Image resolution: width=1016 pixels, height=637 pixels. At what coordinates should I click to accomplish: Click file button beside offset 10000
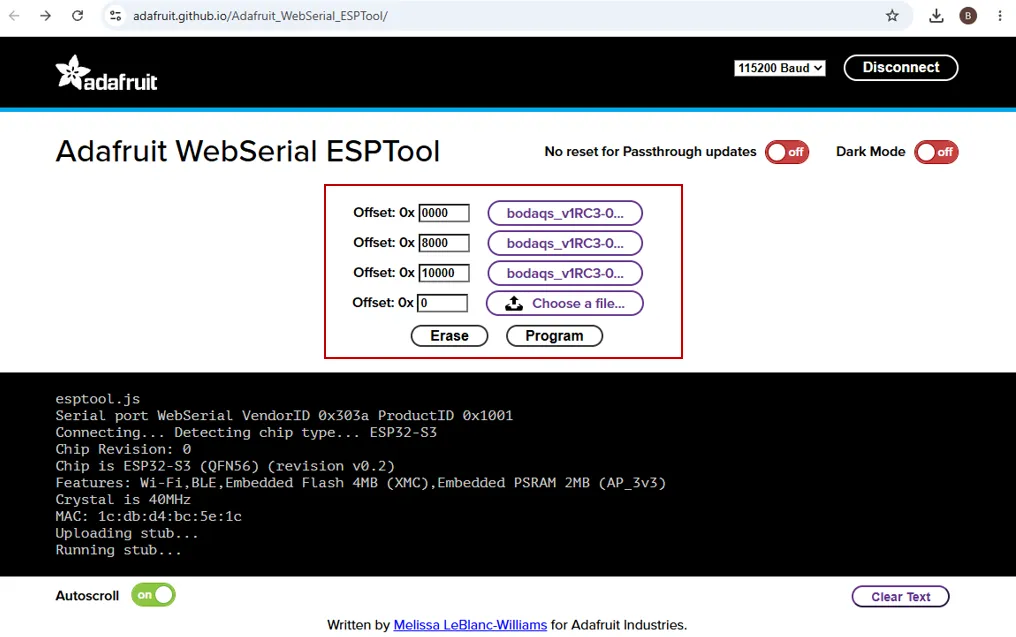(565, 273)
